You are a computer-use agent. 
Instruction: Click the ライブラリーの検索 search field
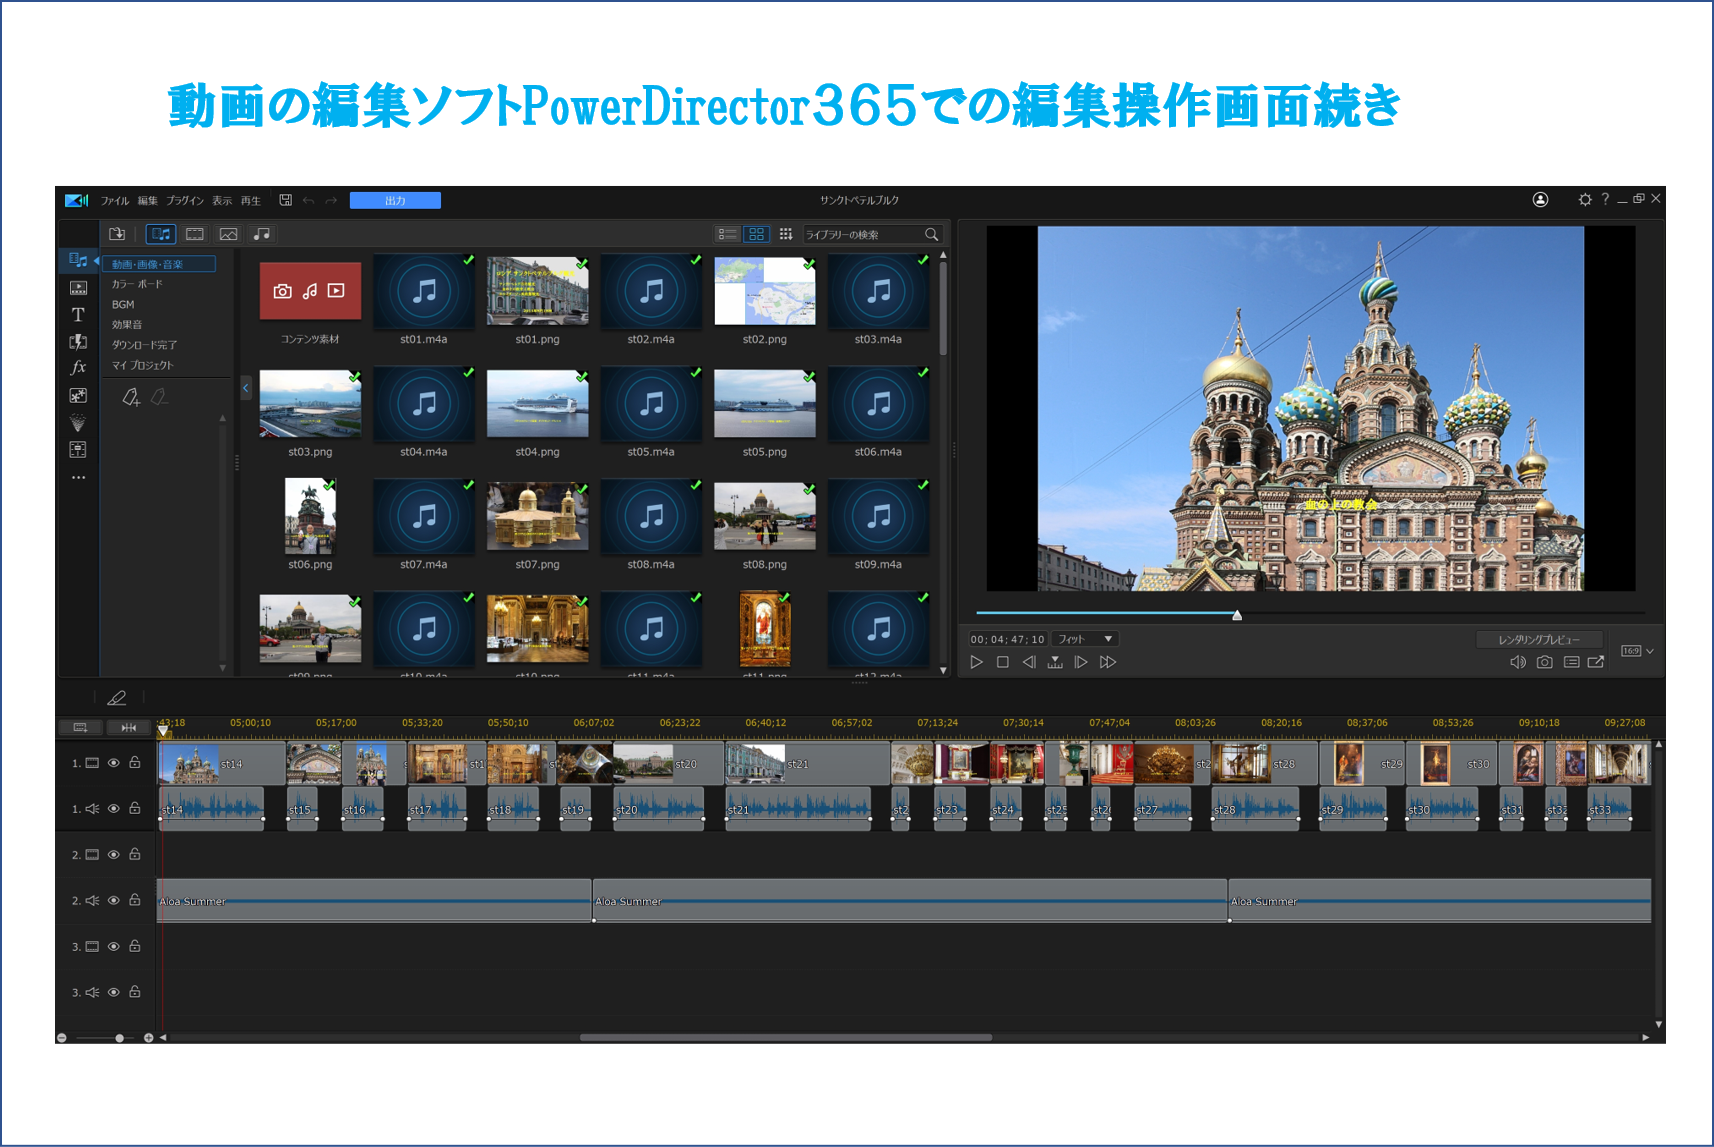[x=872, y=235]
